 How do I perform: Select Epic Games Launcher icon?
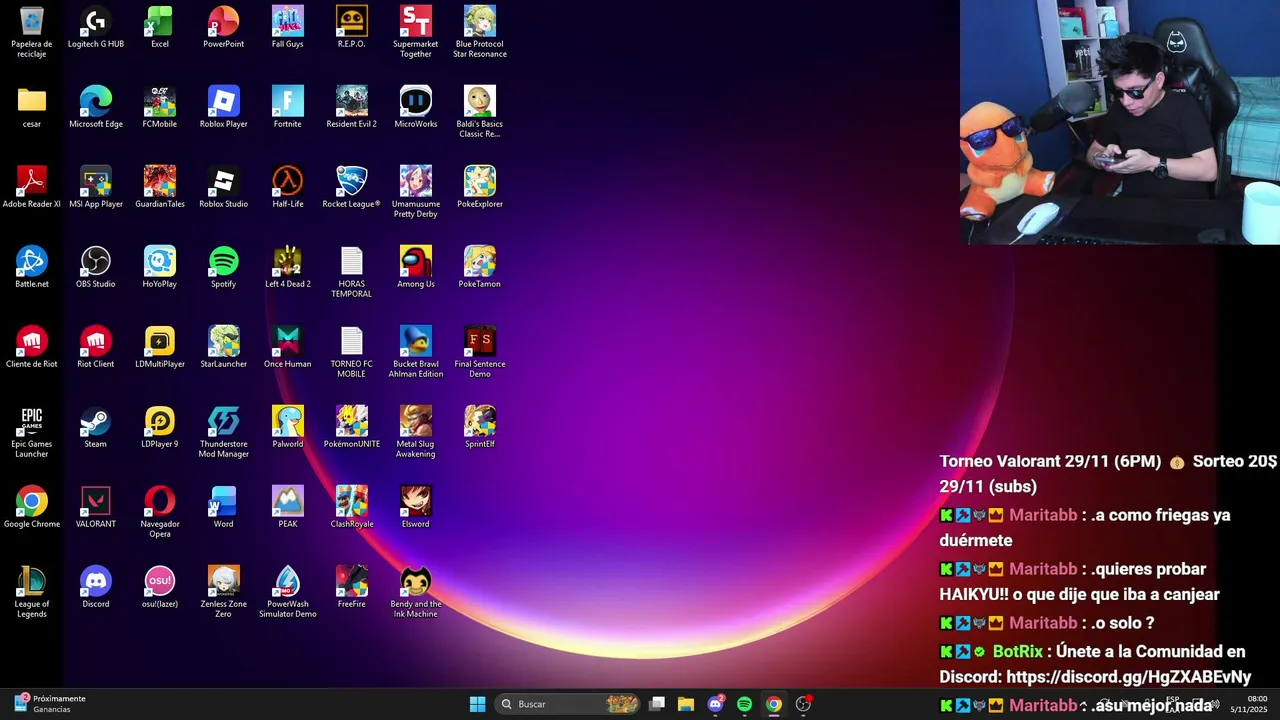click(x=32, y=432)
